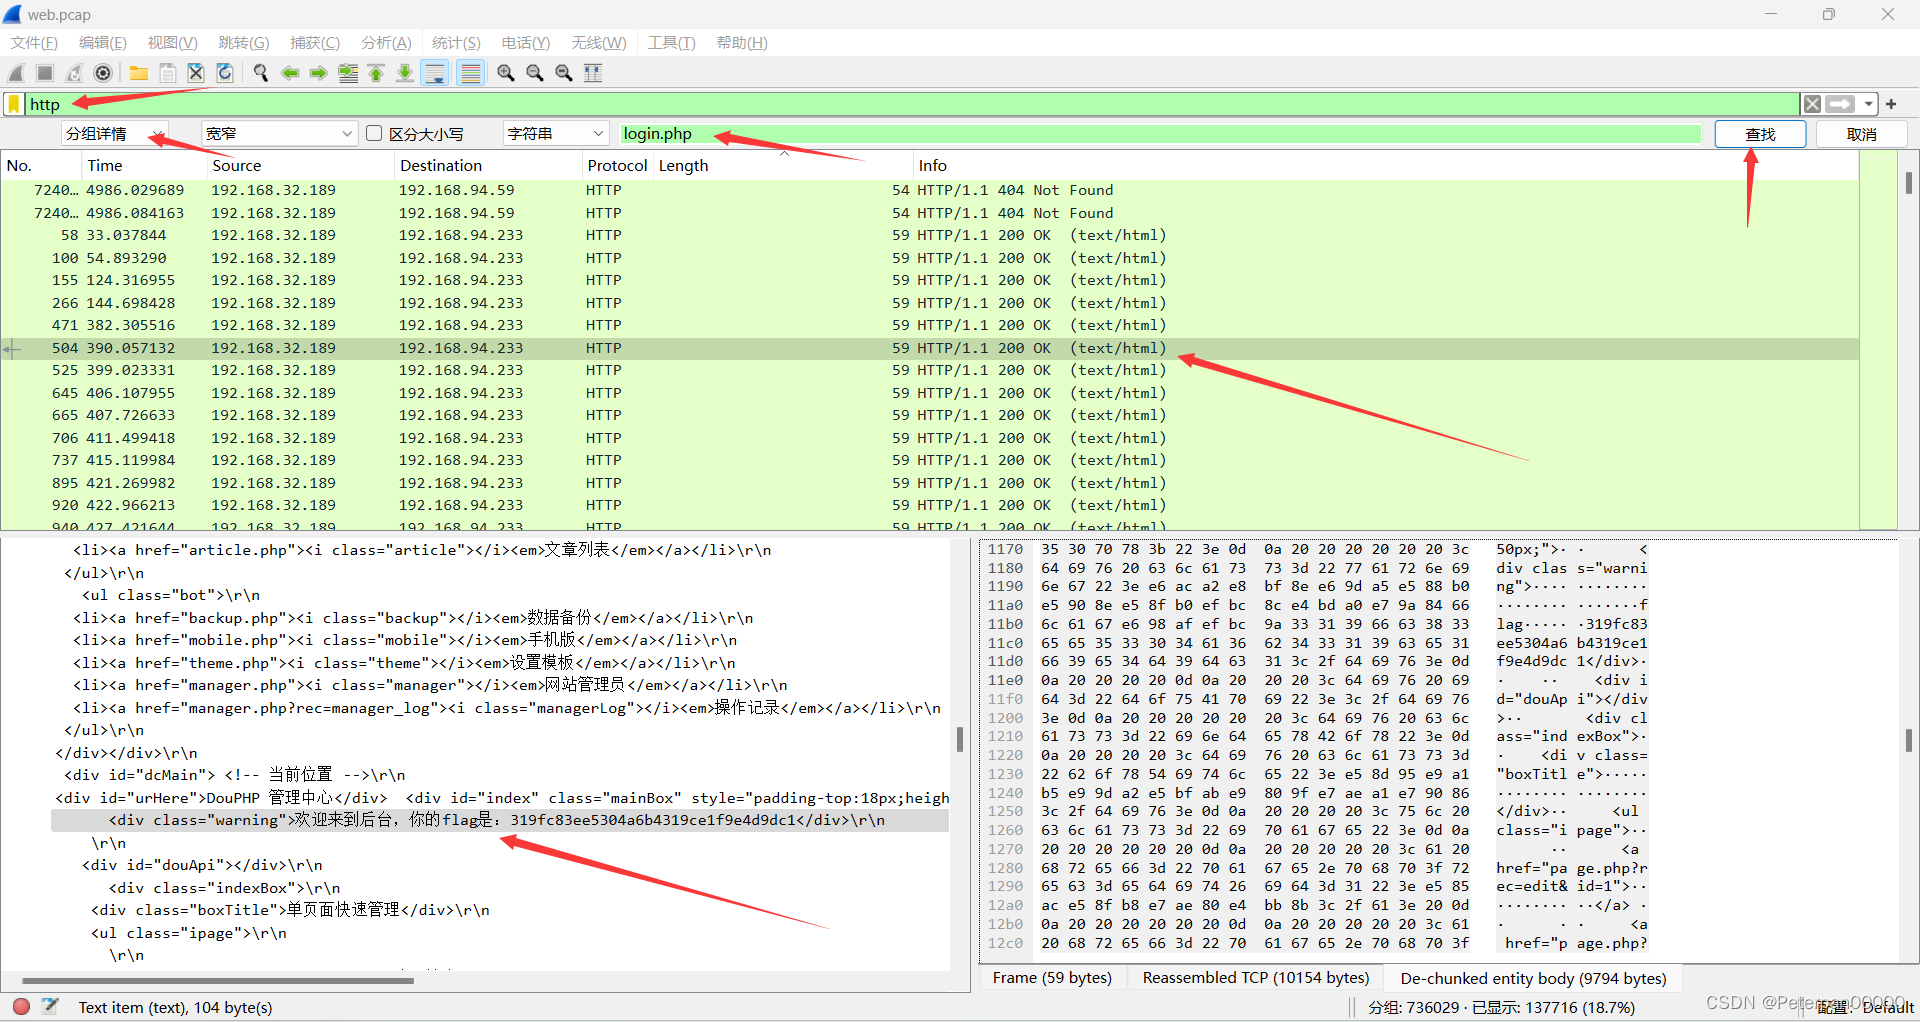The image size is (1920, 1022).
Task: Select packet number 504
Action: [x=930, y=348]
